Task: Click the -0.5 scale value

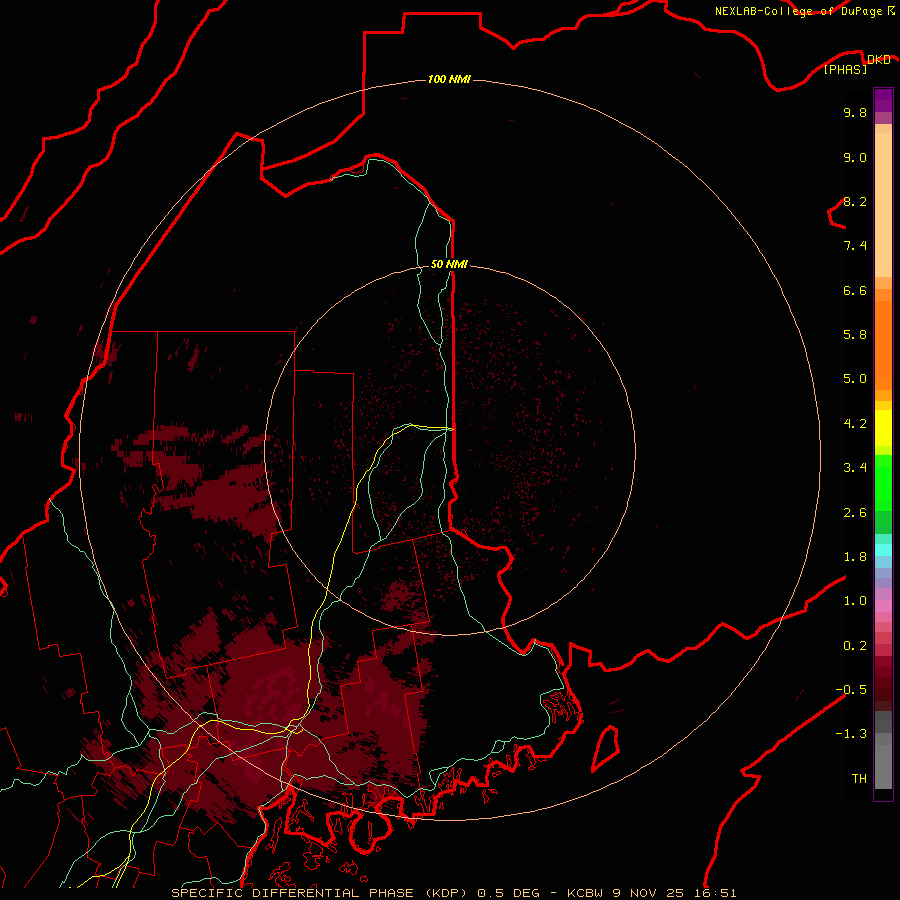Action: coord(851,690)
